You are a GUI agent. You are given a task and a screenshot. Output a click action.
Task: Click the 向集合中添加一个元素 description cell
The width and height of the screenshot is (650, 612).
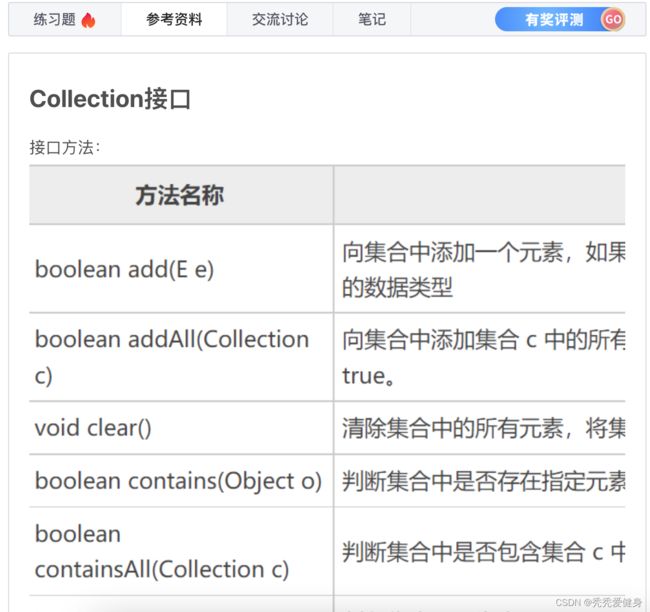click(x=480, y=269)
